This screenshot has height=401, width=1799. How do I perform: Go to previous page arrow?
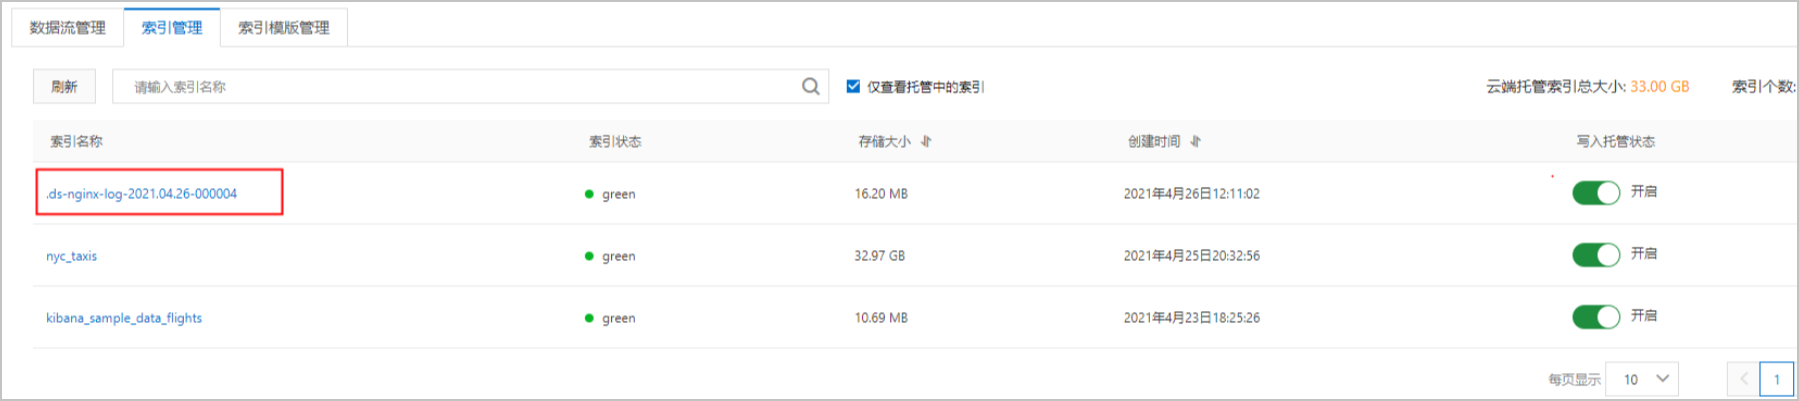(x=1743, y=379)
